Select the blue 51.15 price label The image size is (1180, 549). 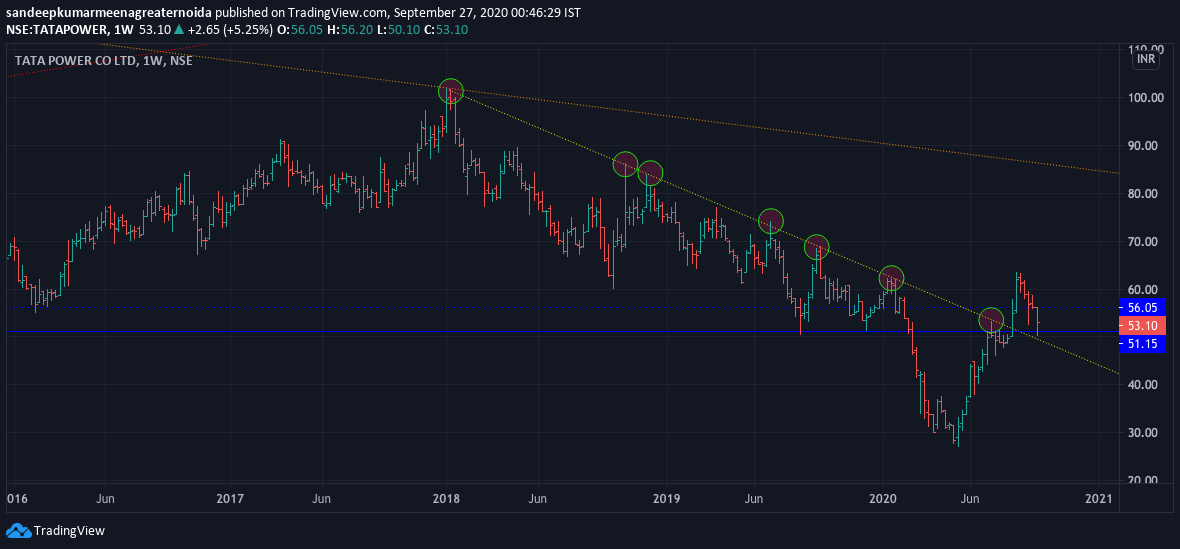pyautogui.click(x=1142, y=344)
